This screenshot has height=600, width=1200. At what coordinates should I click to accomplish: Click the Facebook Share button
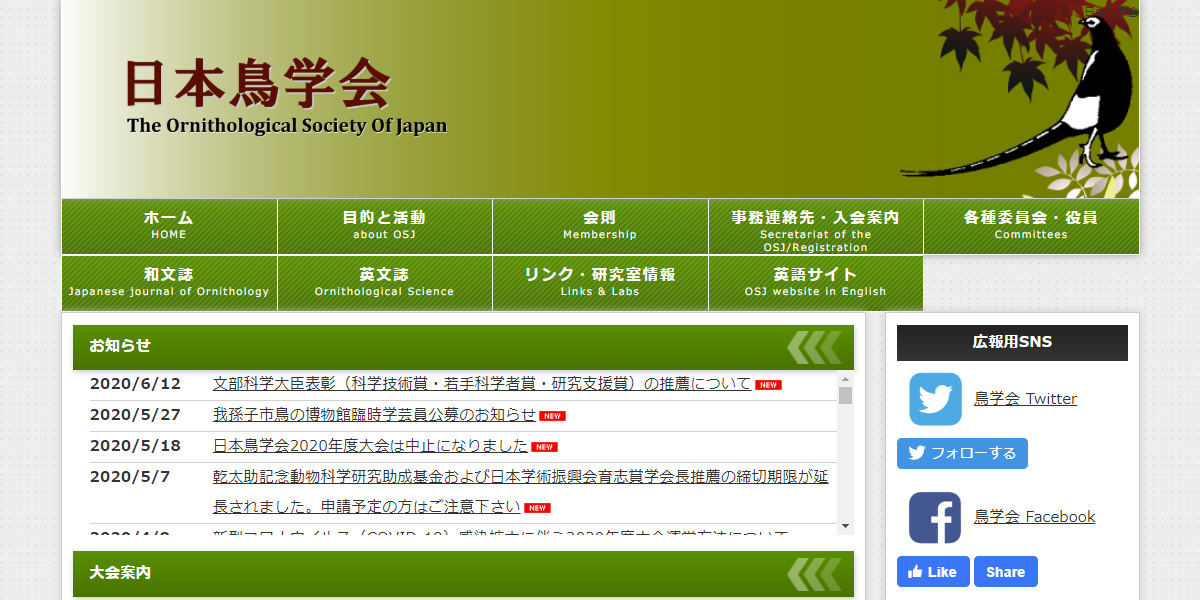click(x=1005, y=572)
